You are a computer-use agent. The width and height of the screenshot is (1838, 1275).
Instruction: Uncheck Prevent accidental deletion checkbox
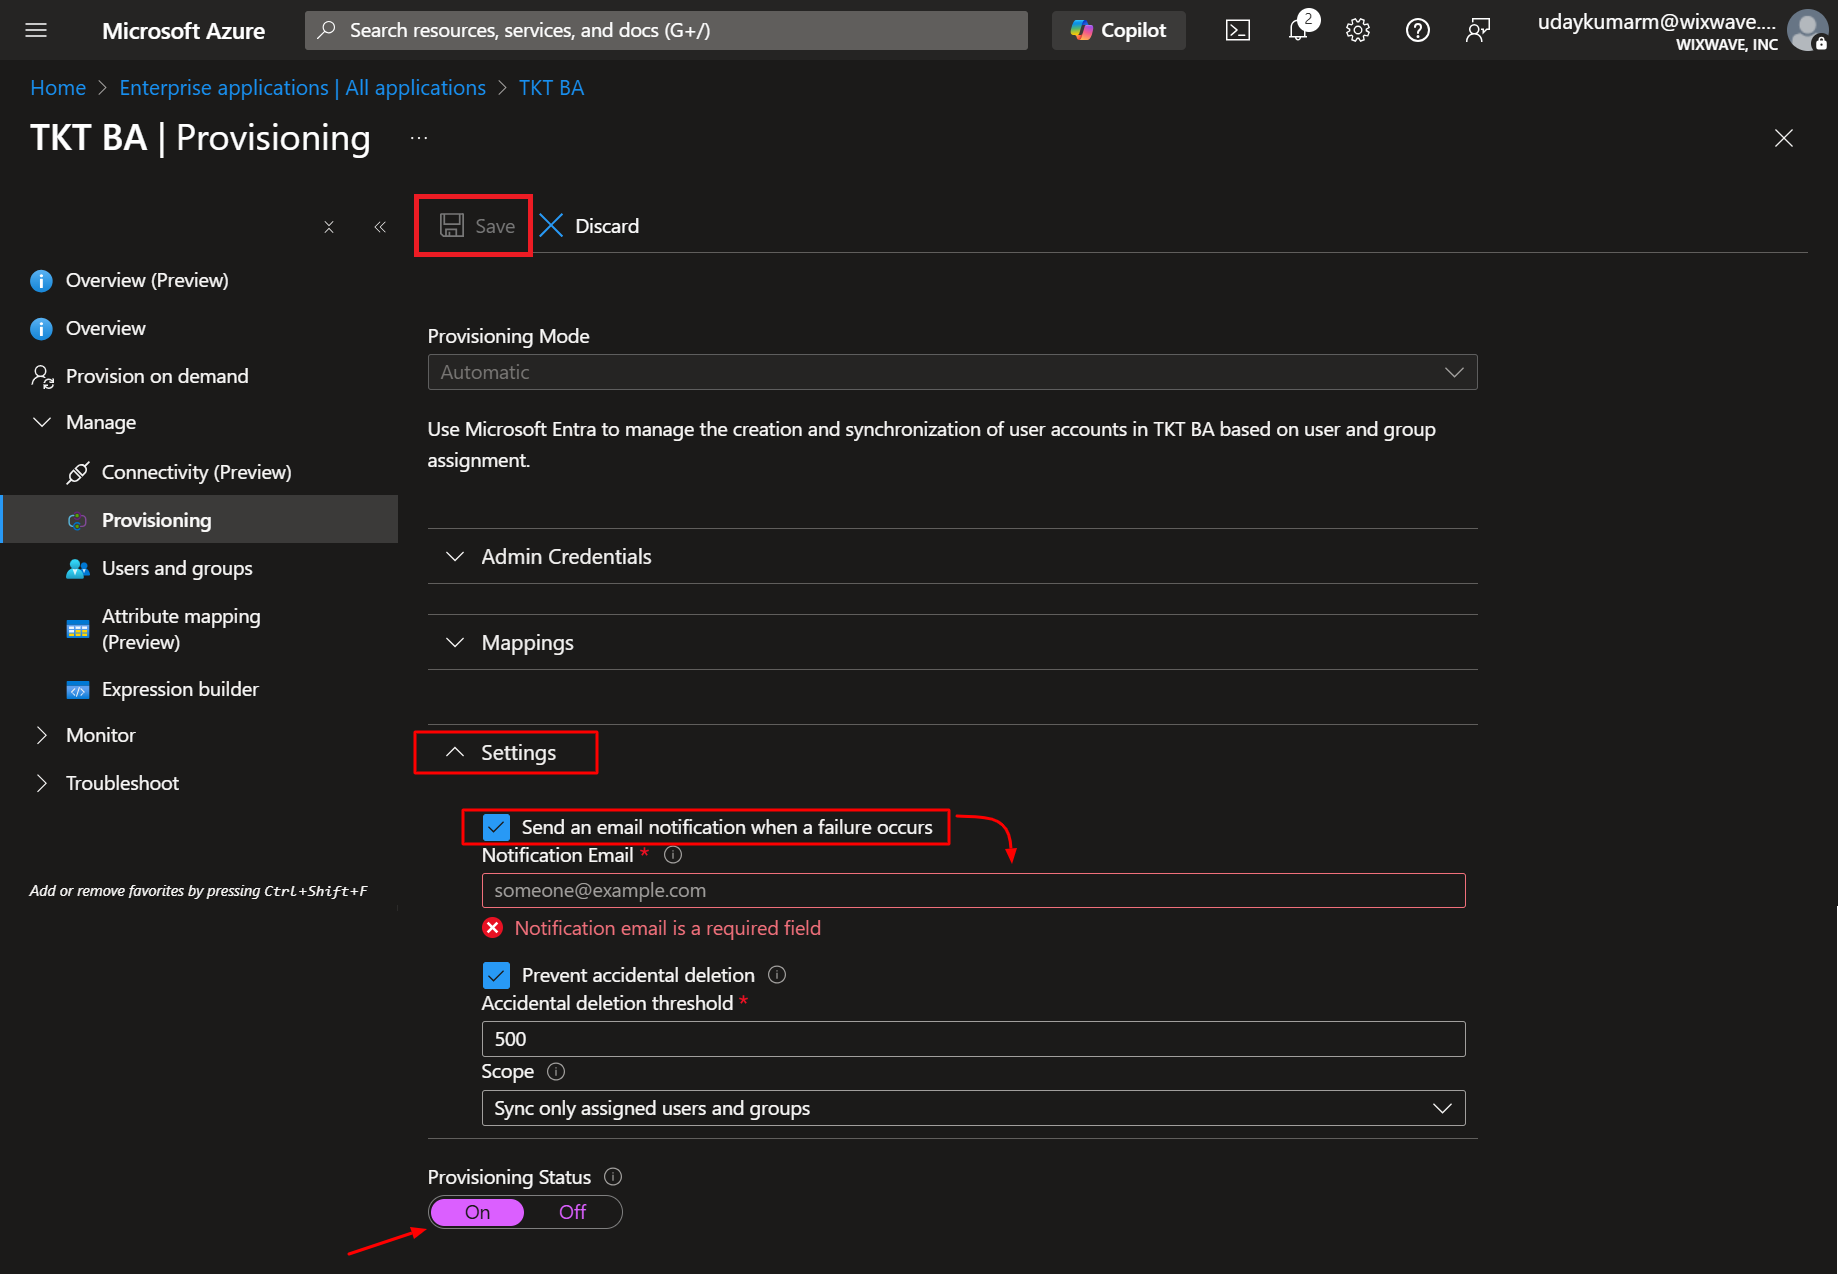point(496,975)
